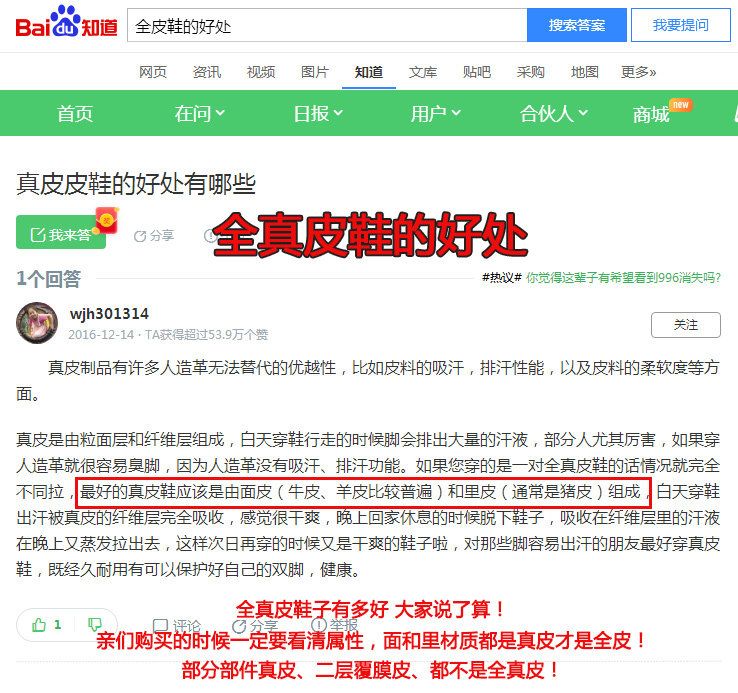Click the red envelope icon on 我来答
Viewport: 738px width, 693px height.
coord(107,220)
